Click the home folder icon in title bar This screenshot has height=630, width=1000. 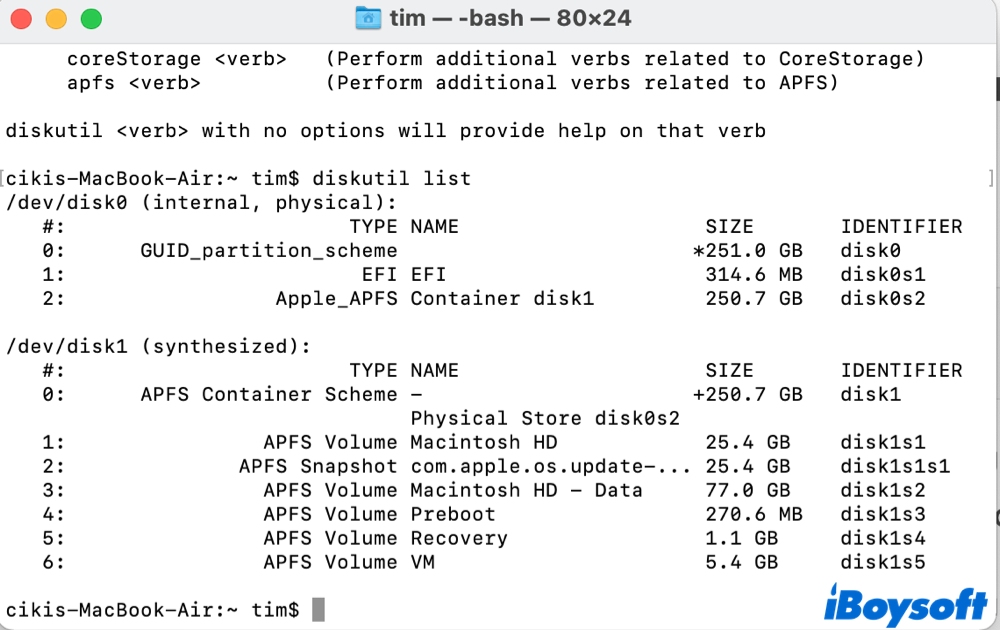[x=369, y=19]
